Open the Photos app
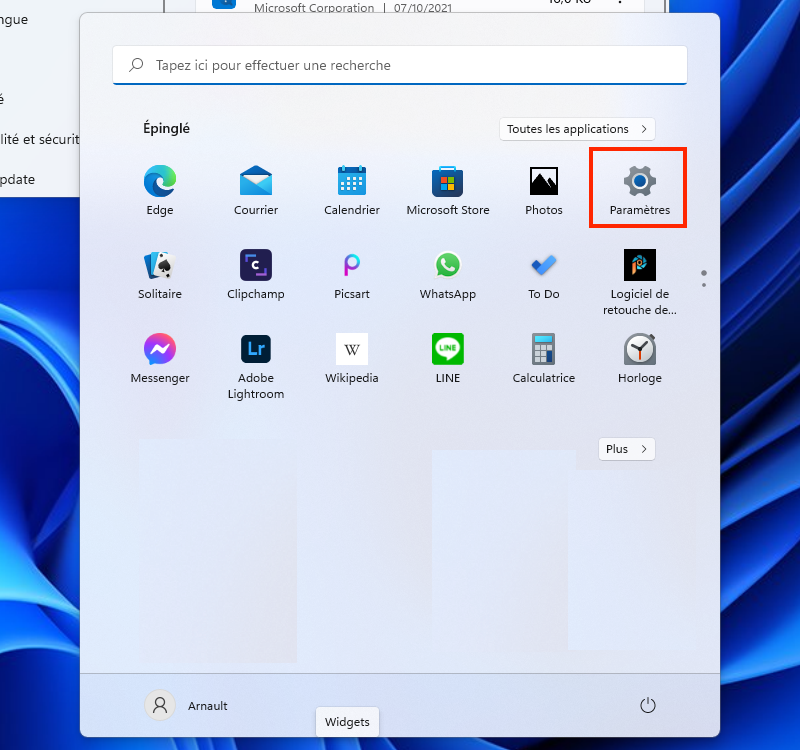The width and height of the screenshot is (800, 750). tap(543, 190)
